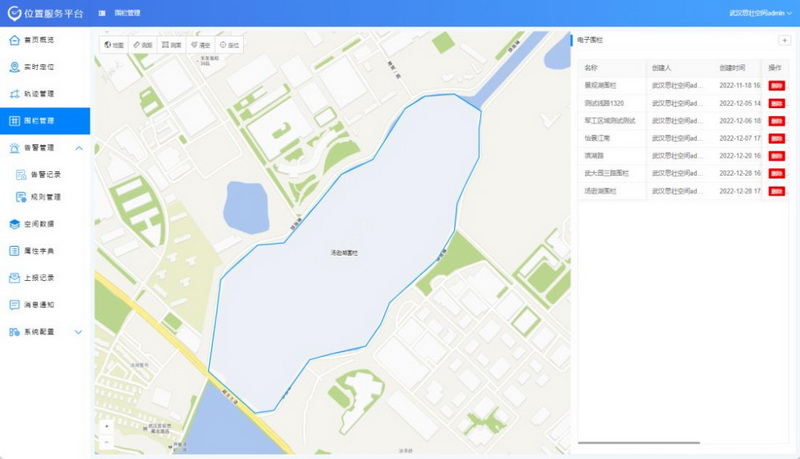Viewport: 800px width, 459px height.
Task: Click the map zoom out button
Action: tap(107, 441)
